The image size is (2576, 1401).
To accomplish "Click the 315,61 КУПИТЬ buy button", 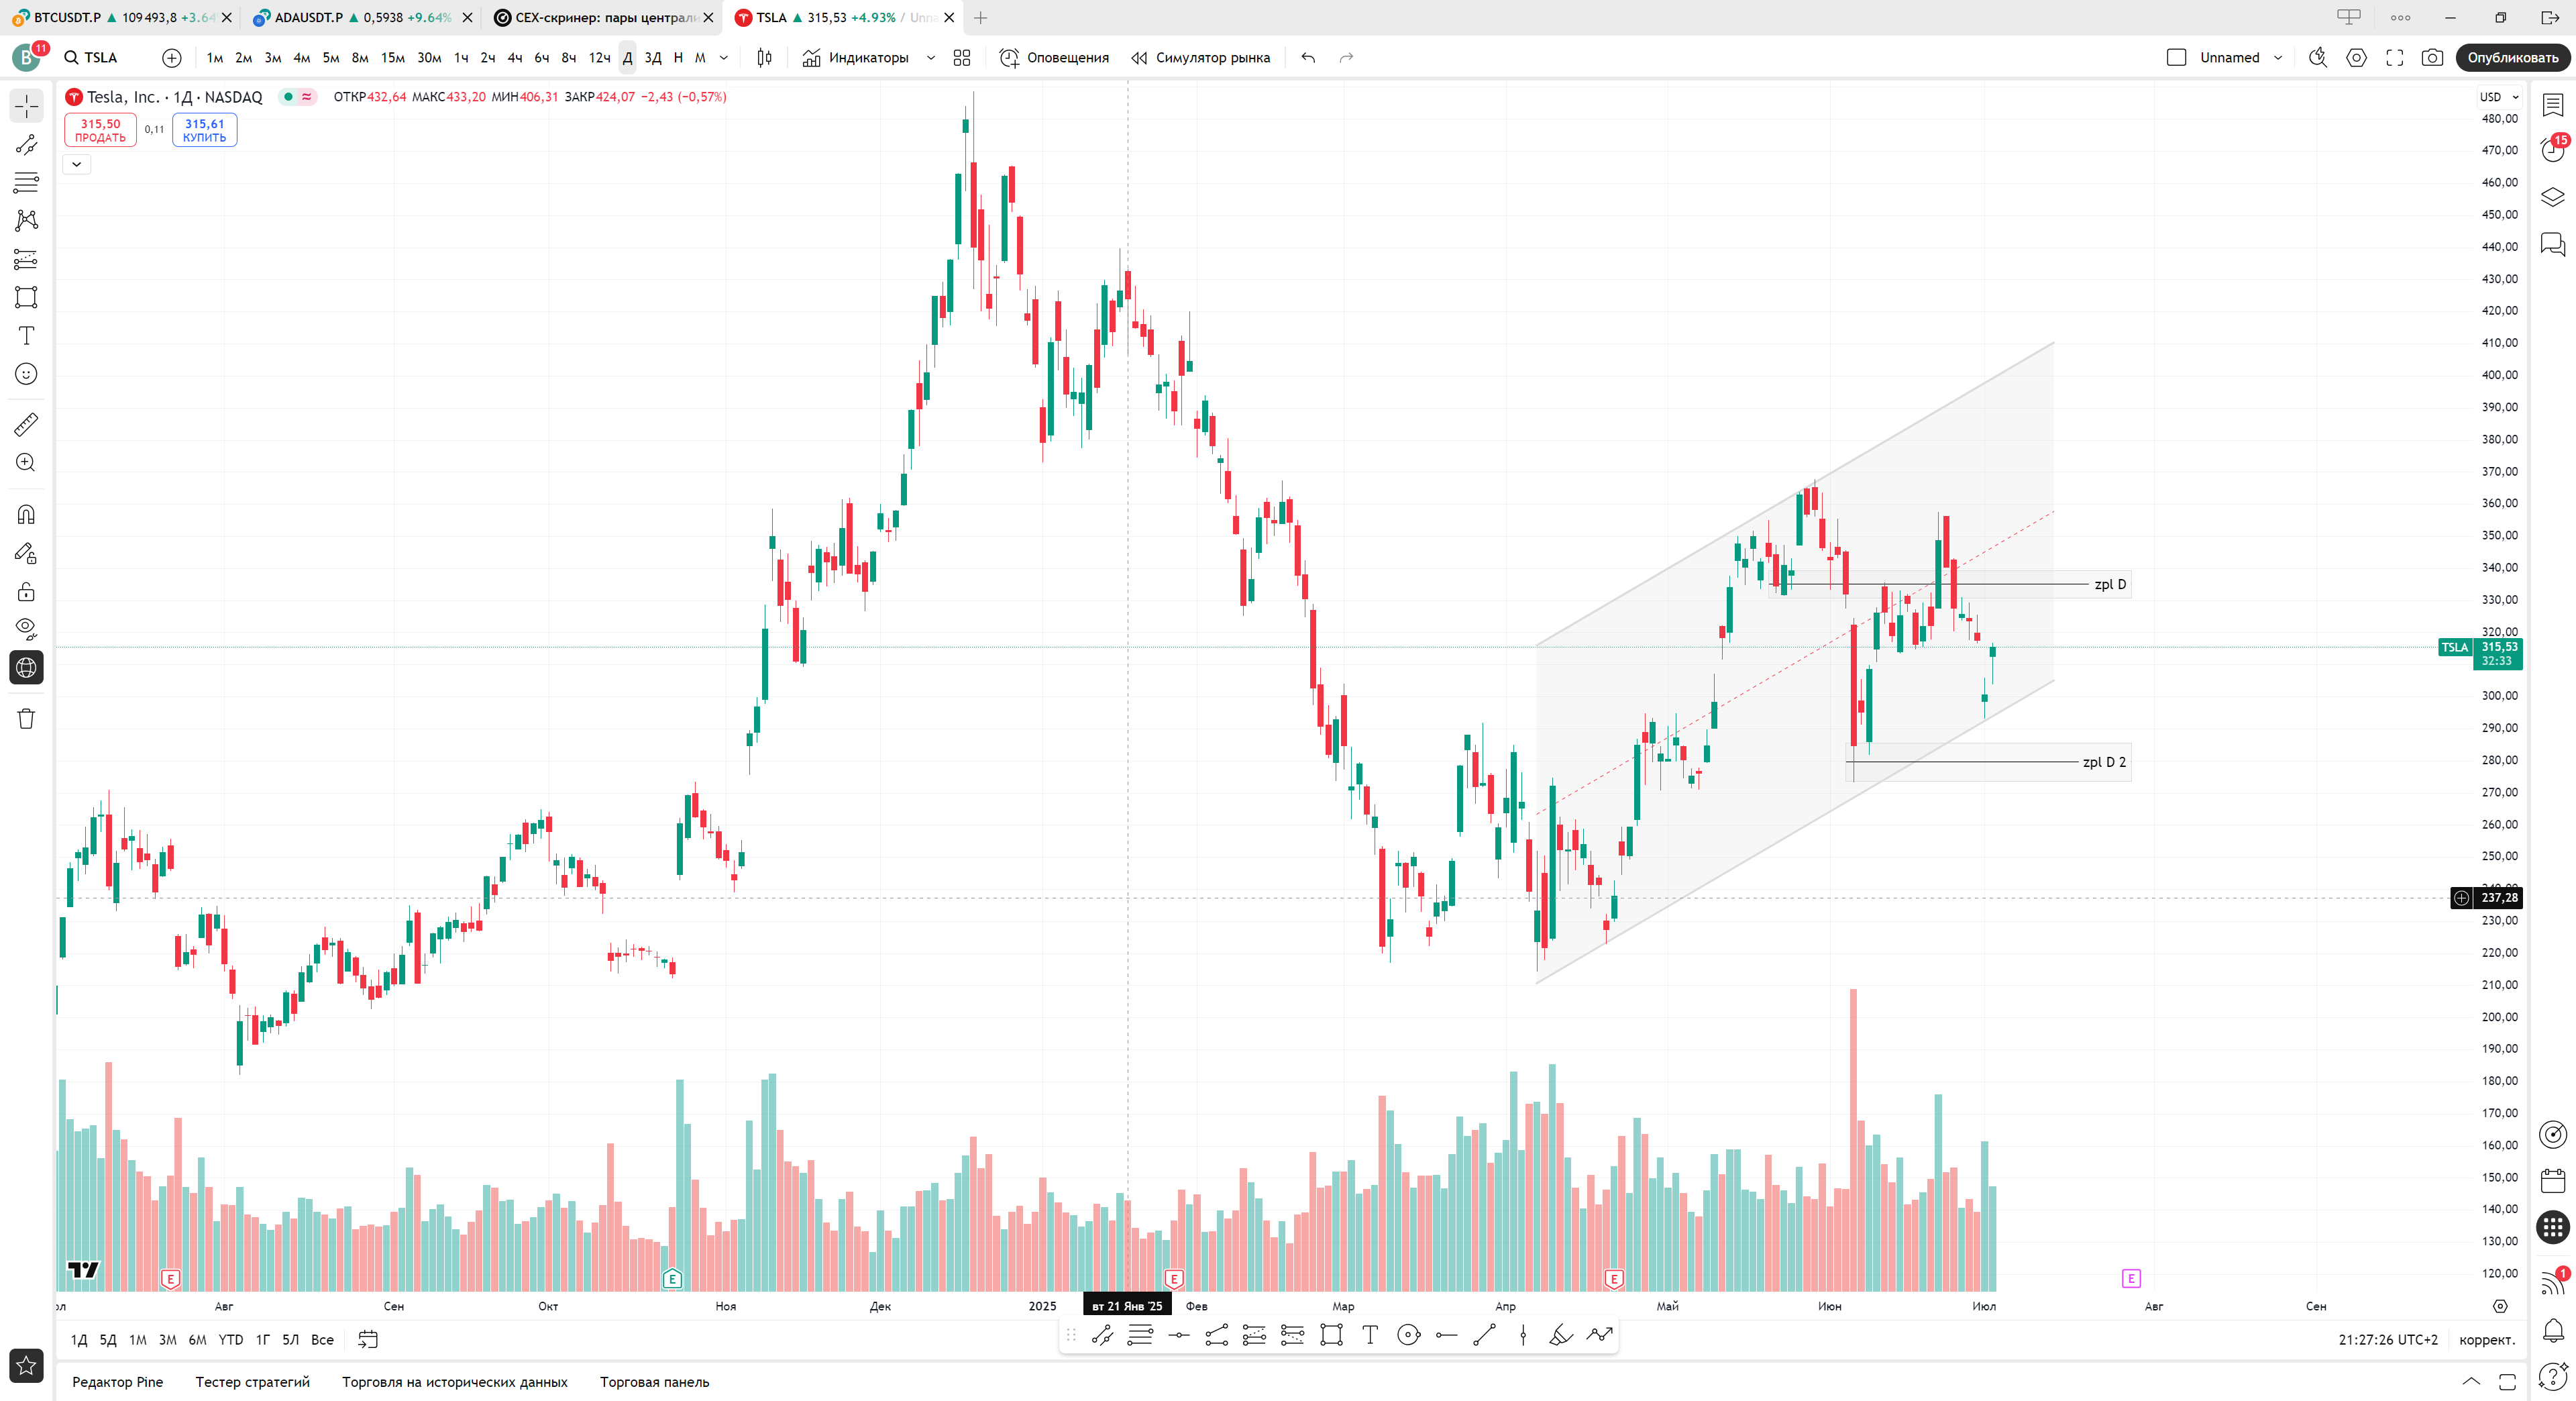I will click(204, 130).
